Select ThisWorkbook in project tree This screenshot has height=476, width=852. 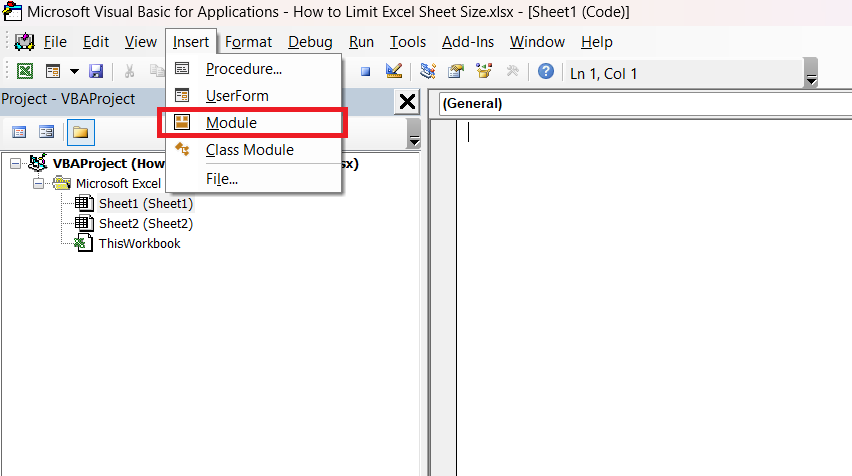(140, 243)
